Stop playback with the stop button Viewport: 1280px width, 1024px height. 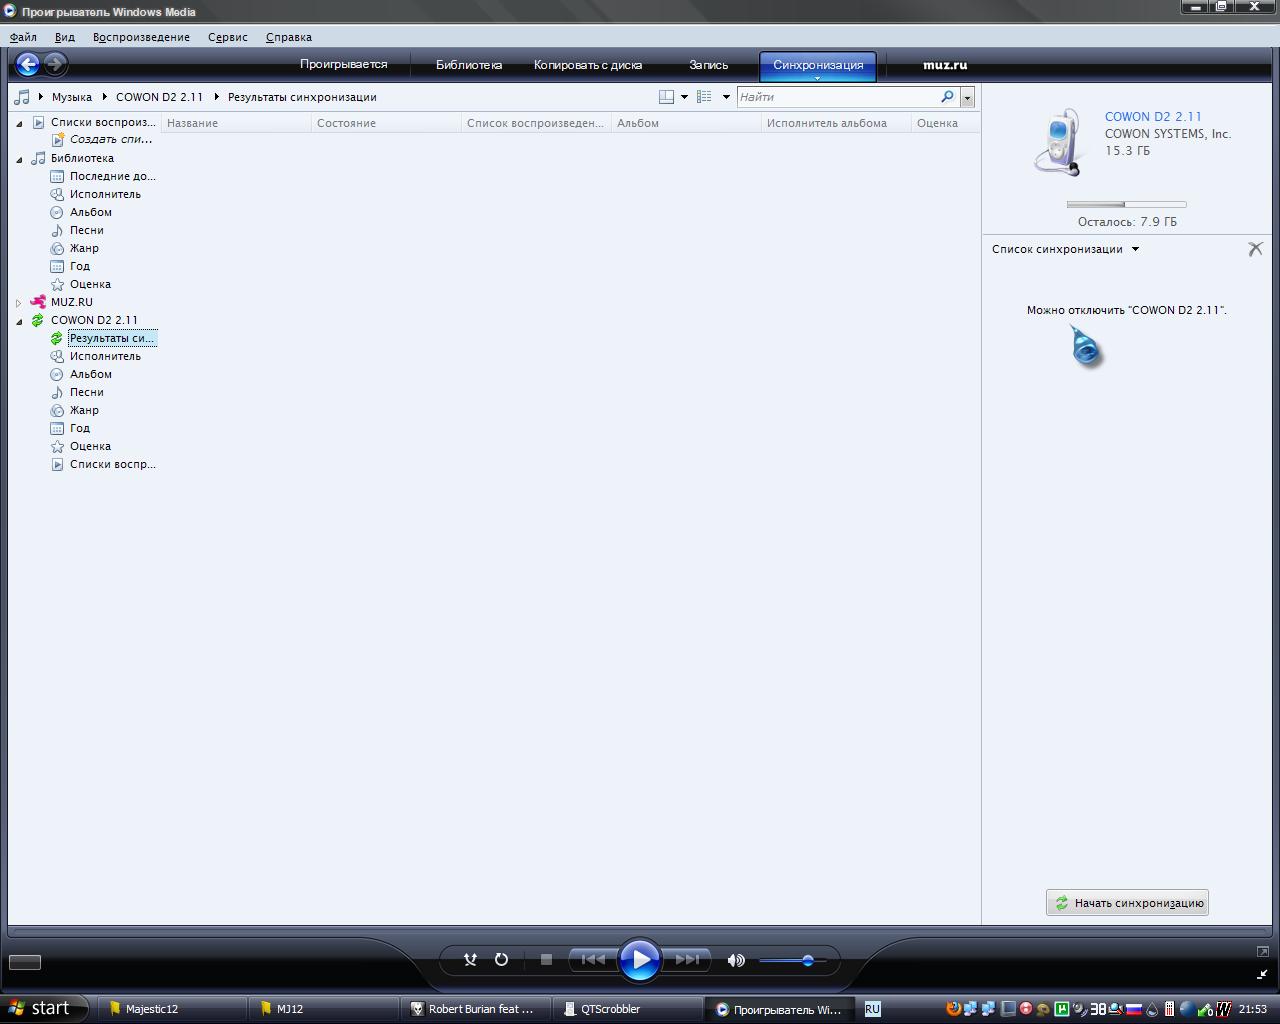point(546,960)
